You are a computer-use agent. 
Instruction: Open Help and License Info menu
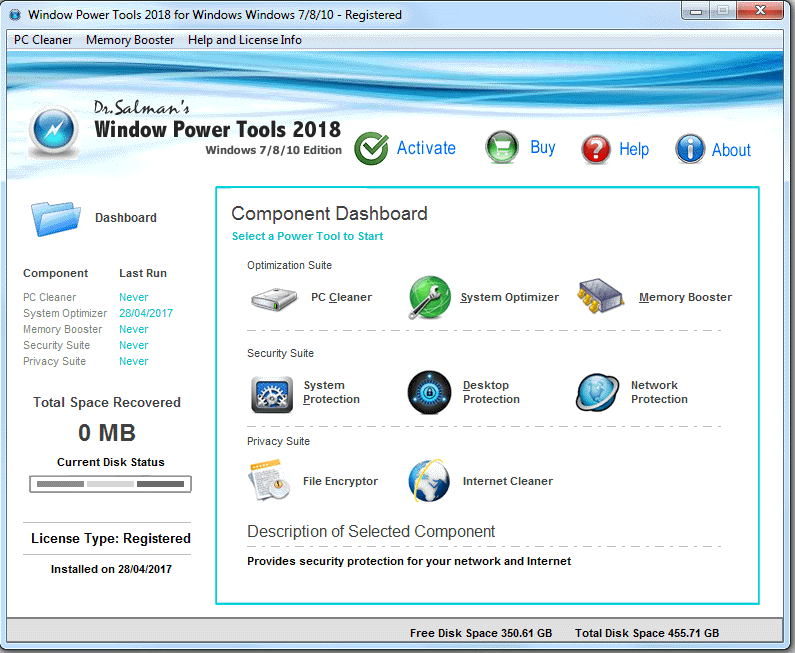pos(244,40)
